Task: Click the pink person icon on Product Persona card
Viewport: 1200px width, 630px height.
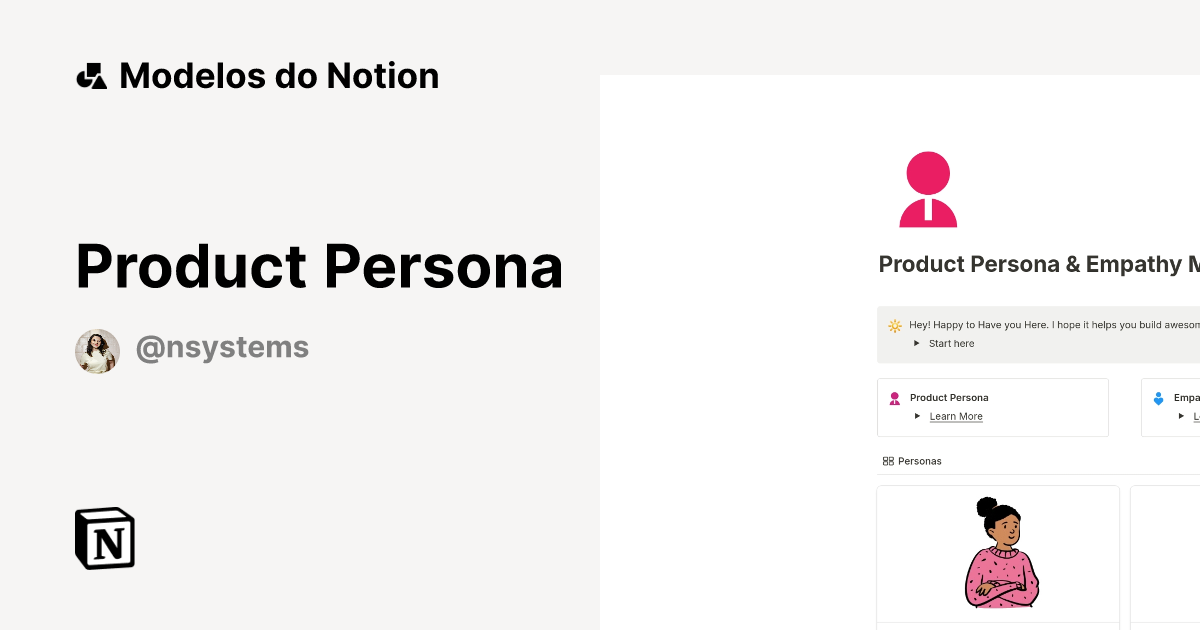Action: (894, 397)
